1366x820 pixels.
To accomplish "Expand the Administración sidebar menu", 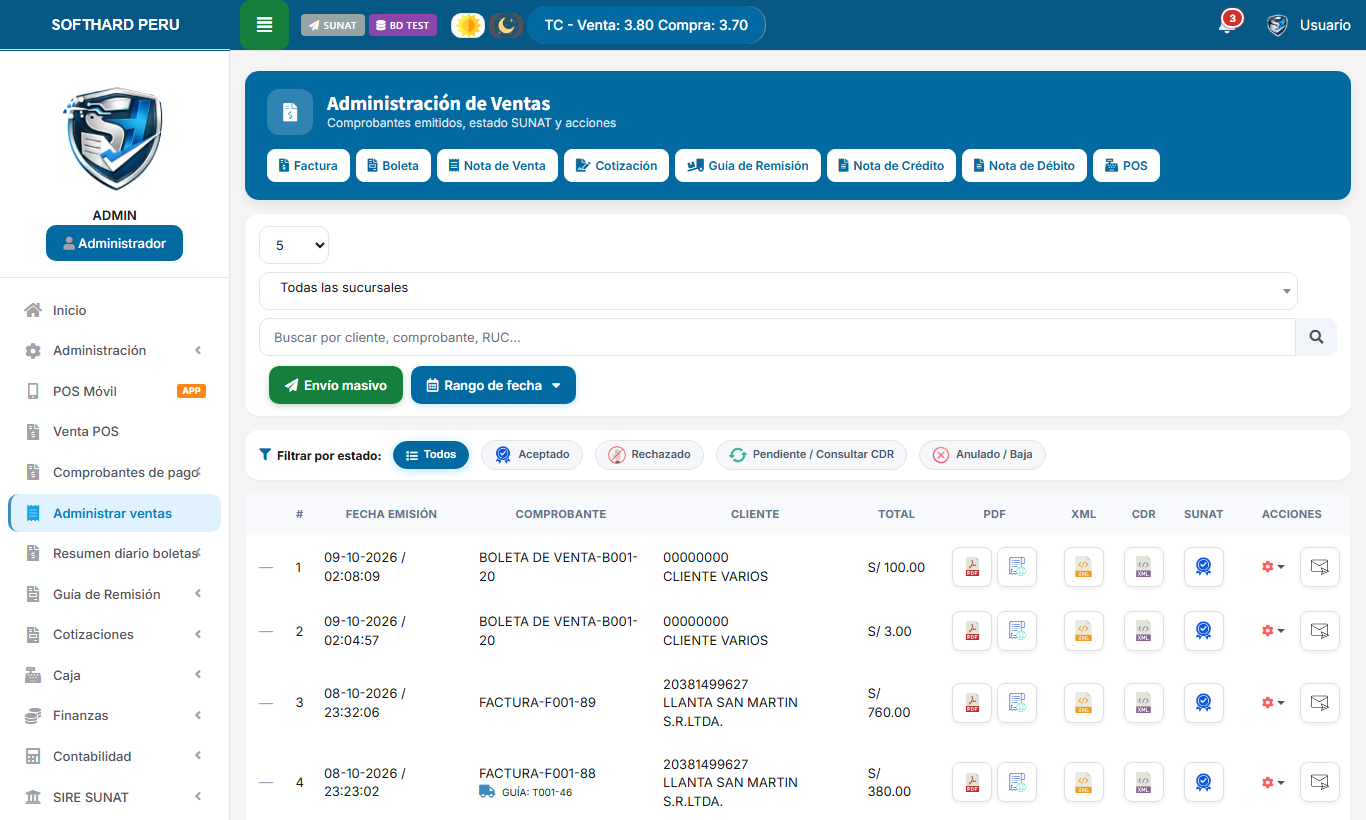I will point(114,351).
